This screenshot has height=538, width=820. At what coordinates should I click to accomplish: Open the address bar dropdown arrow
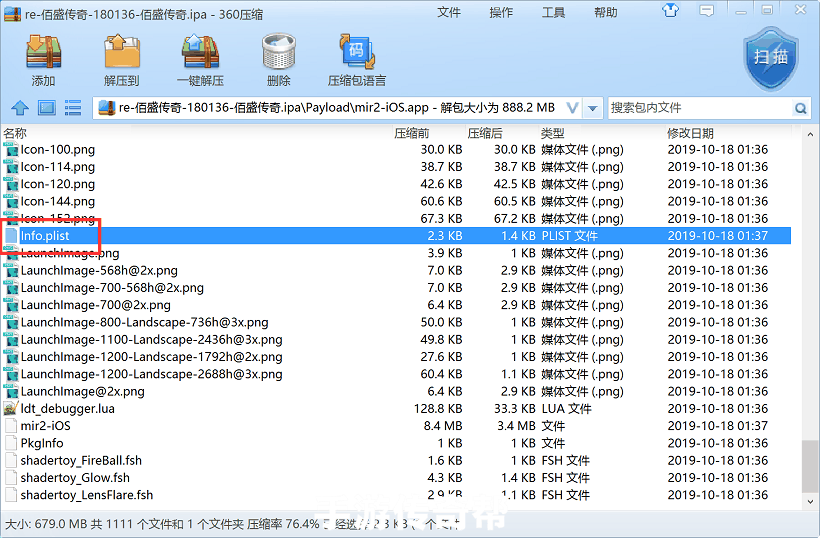click(593, 108)
